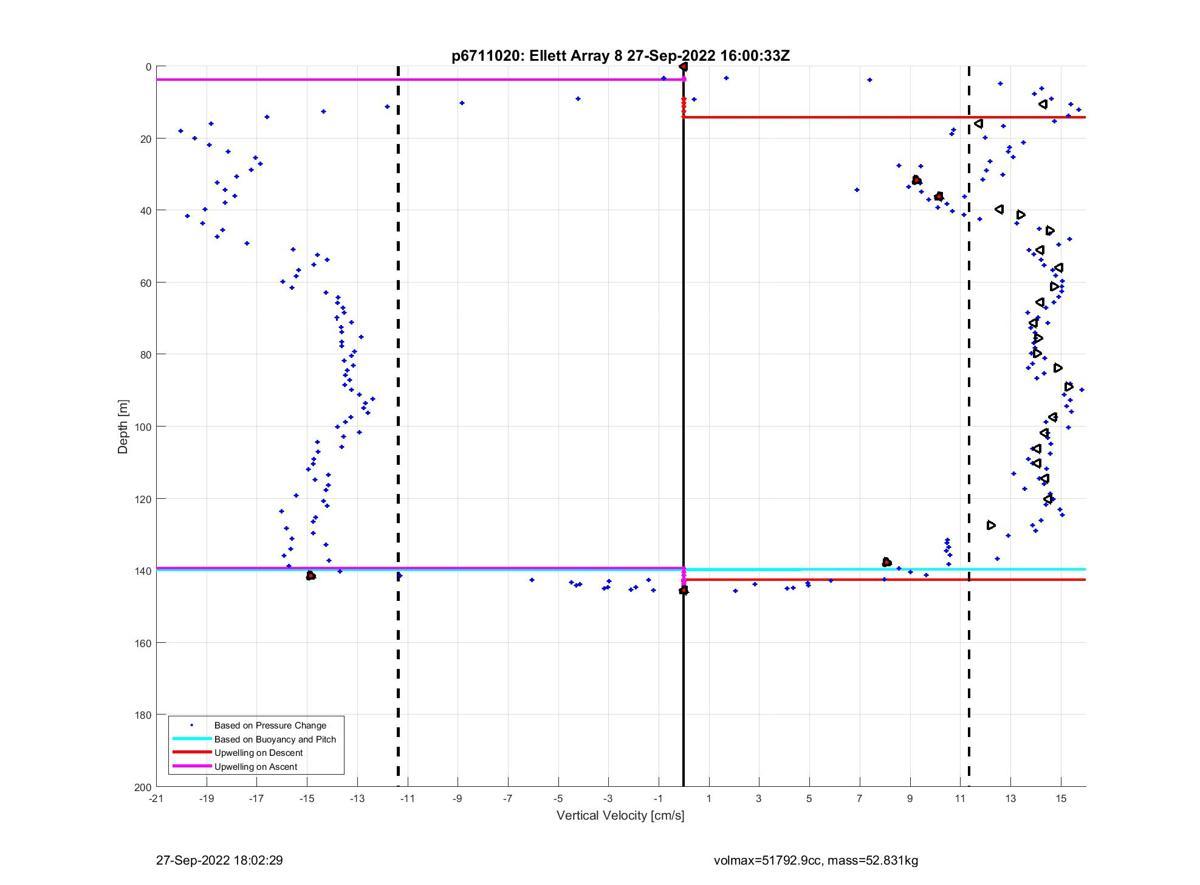Click x-axis tick label "5"
Screen dimensions: 1200x885
(x=809, y=798)
